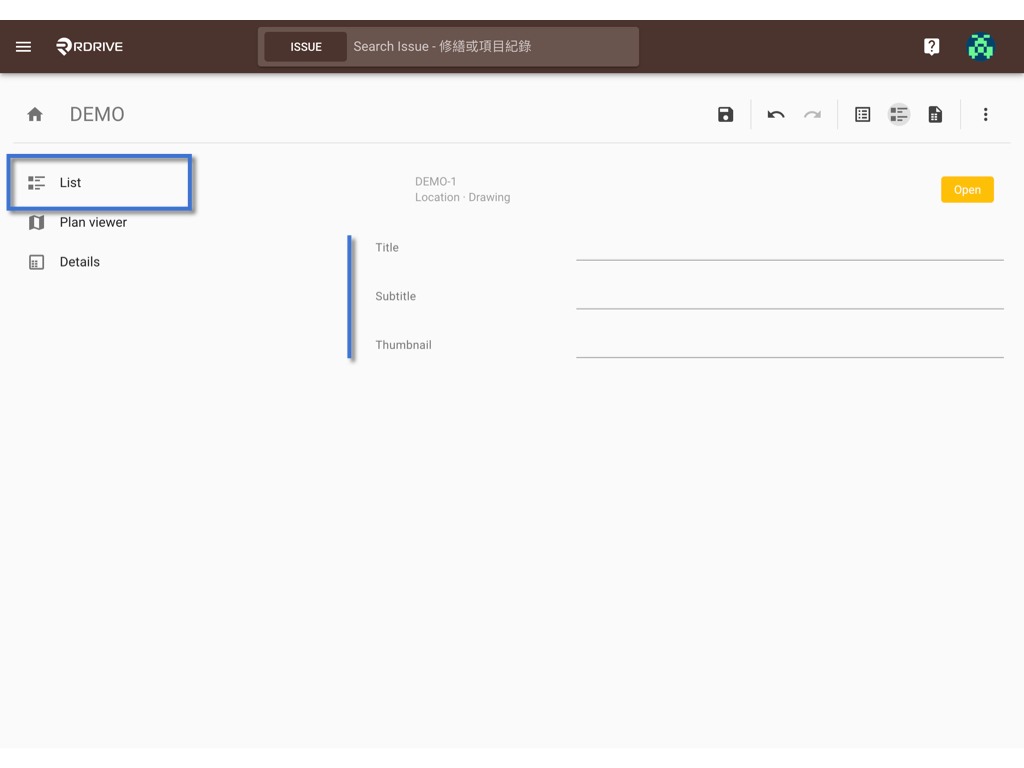
Task: Select Plan viewer in the sidebar
Action: pos(99,223)
